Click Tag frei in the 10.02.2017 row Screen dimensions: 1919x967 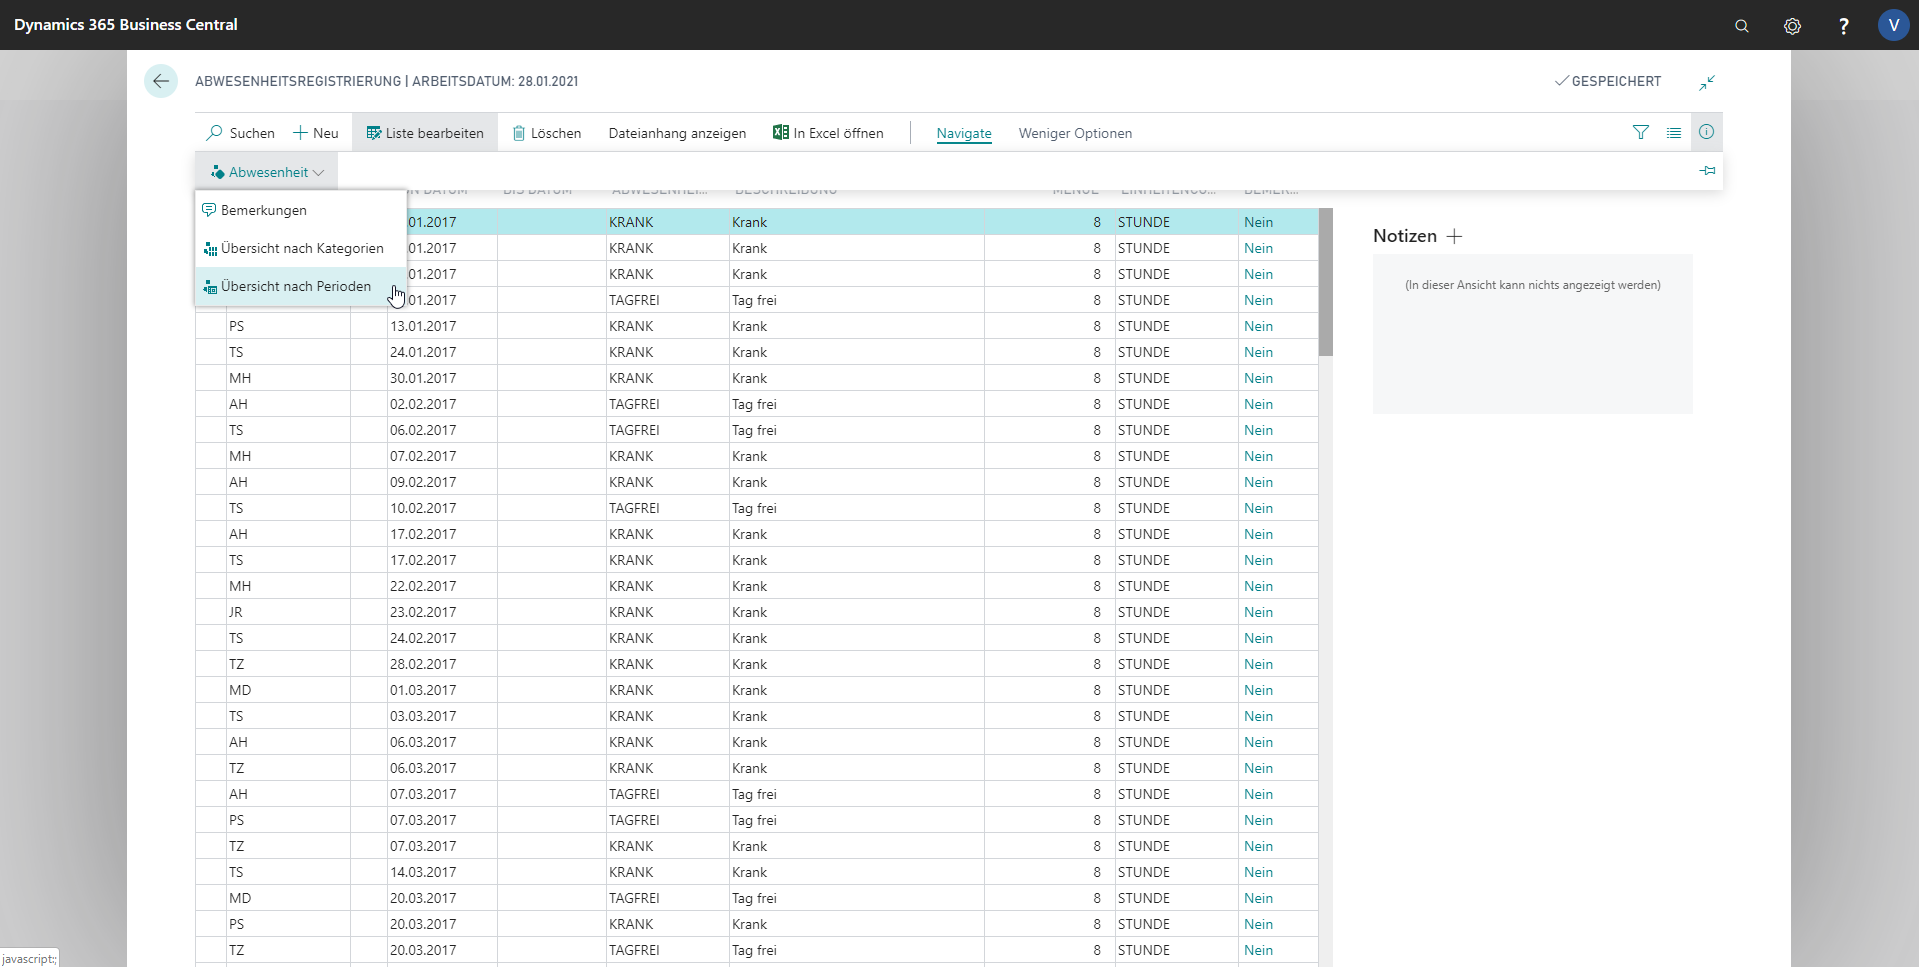coord(856,508)
